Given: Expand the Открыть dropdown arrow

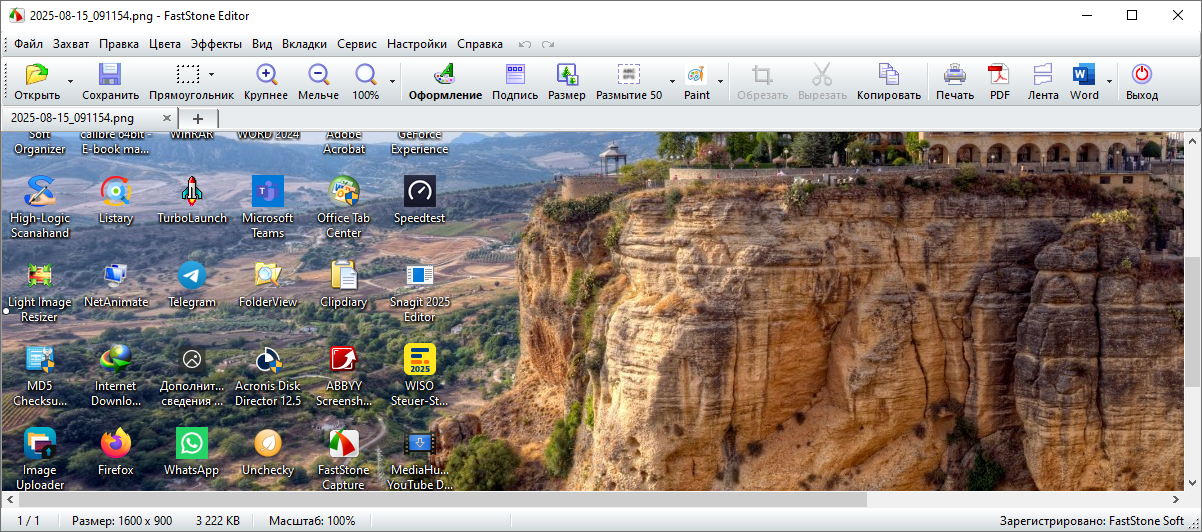Looking at the screenshot, I should click(x=70, y=82).
